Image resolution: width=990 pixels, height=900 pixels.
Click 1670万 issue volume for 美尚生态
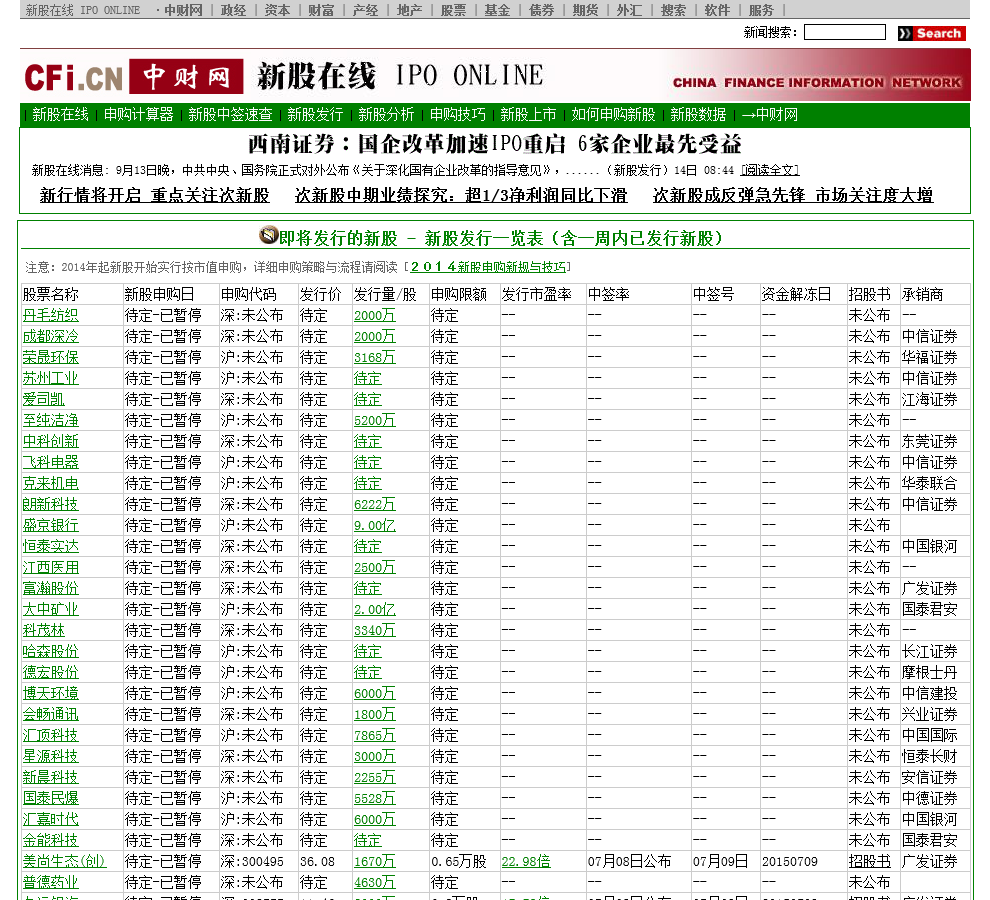coord(374,861)
